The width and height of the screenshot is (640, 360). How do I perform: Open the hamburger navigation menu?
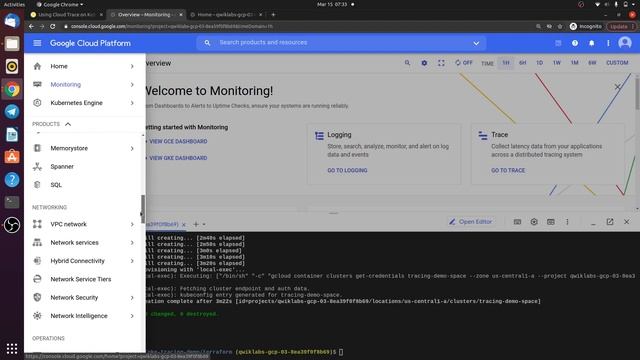37,43
